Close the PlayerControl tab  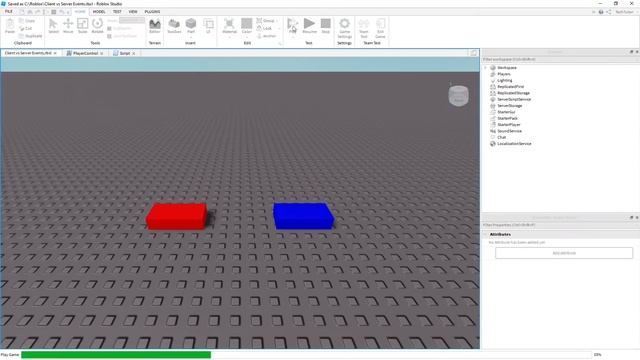[102, 53]
